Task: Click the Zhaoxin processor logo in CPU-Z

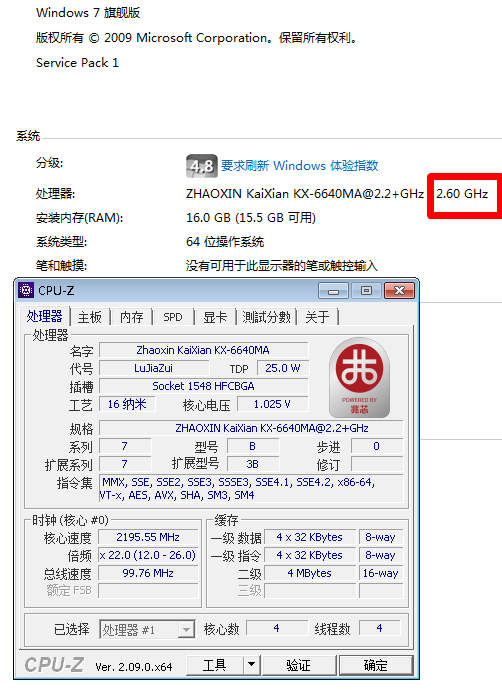Action: pos(359,378)
